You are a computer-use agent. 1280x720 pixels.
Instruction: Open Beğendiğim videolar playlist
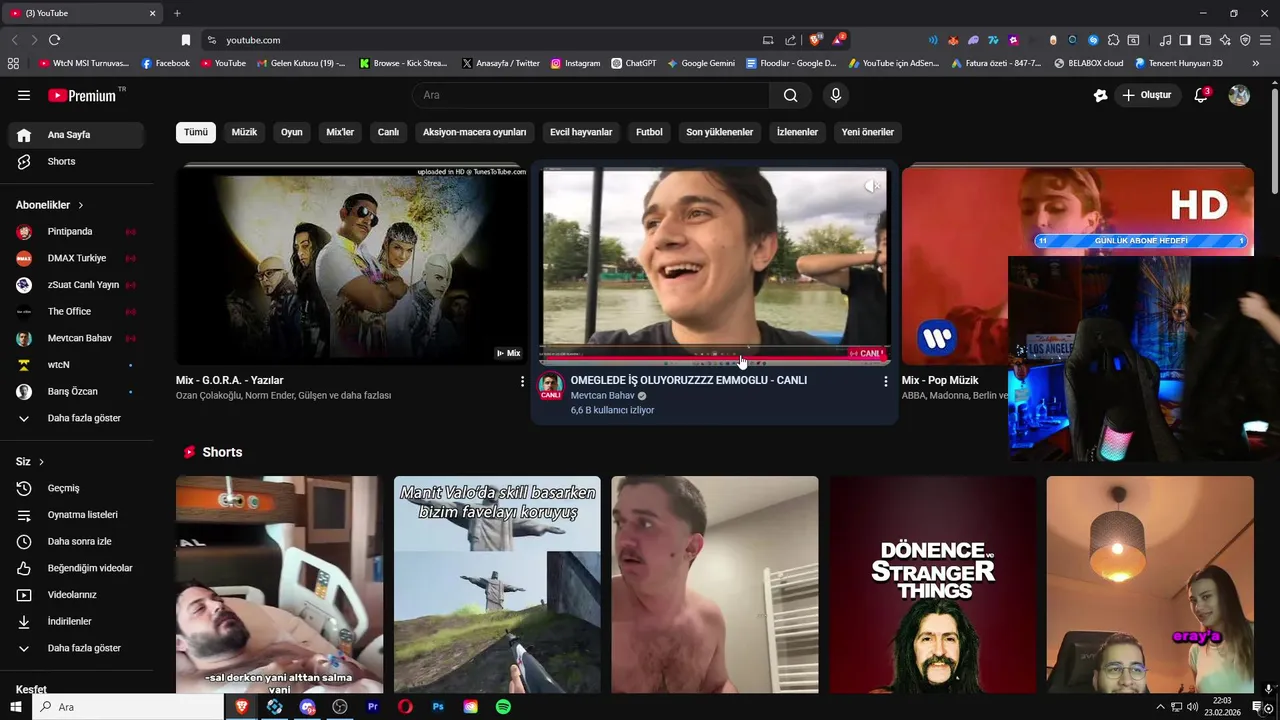coord(76,568)
